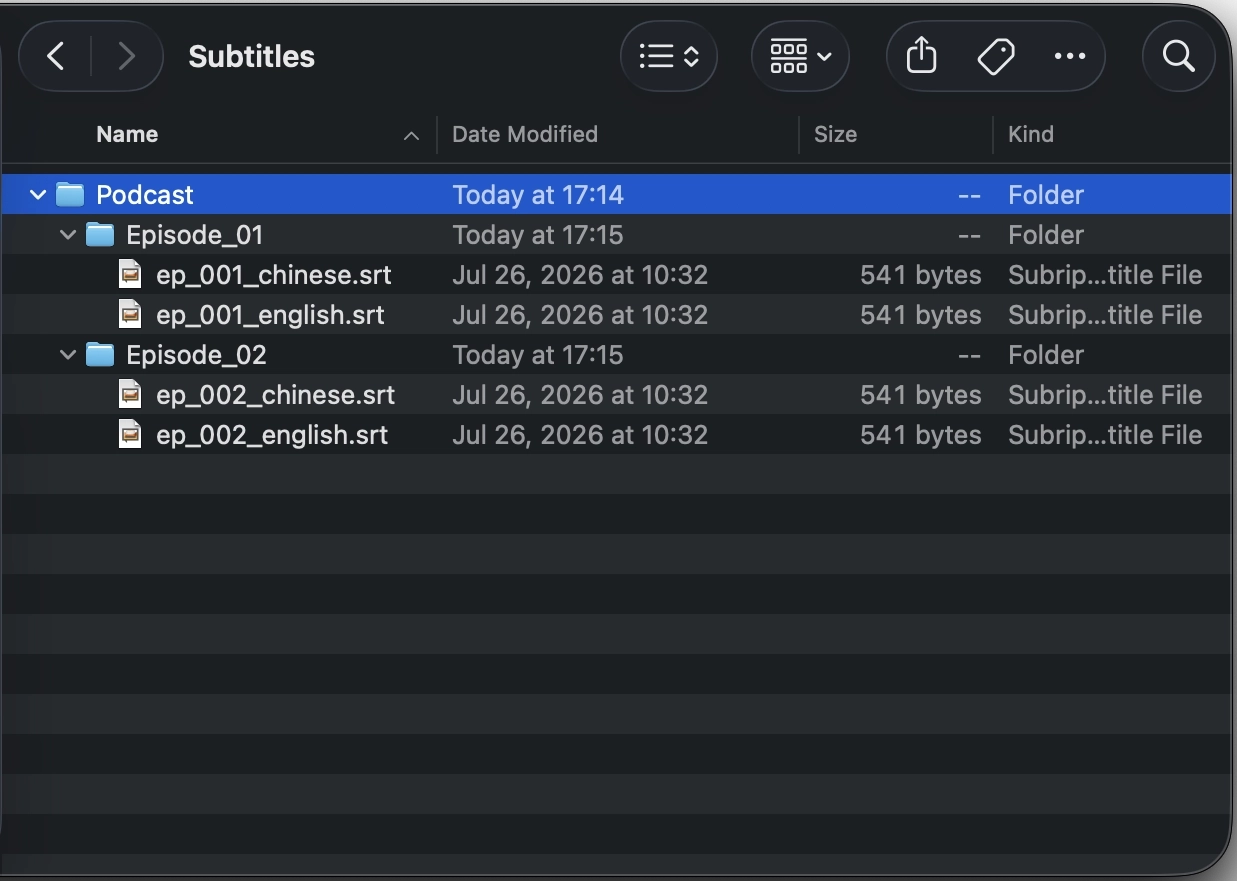Collapse the Episode_02 folder chevron

(68, 355)
